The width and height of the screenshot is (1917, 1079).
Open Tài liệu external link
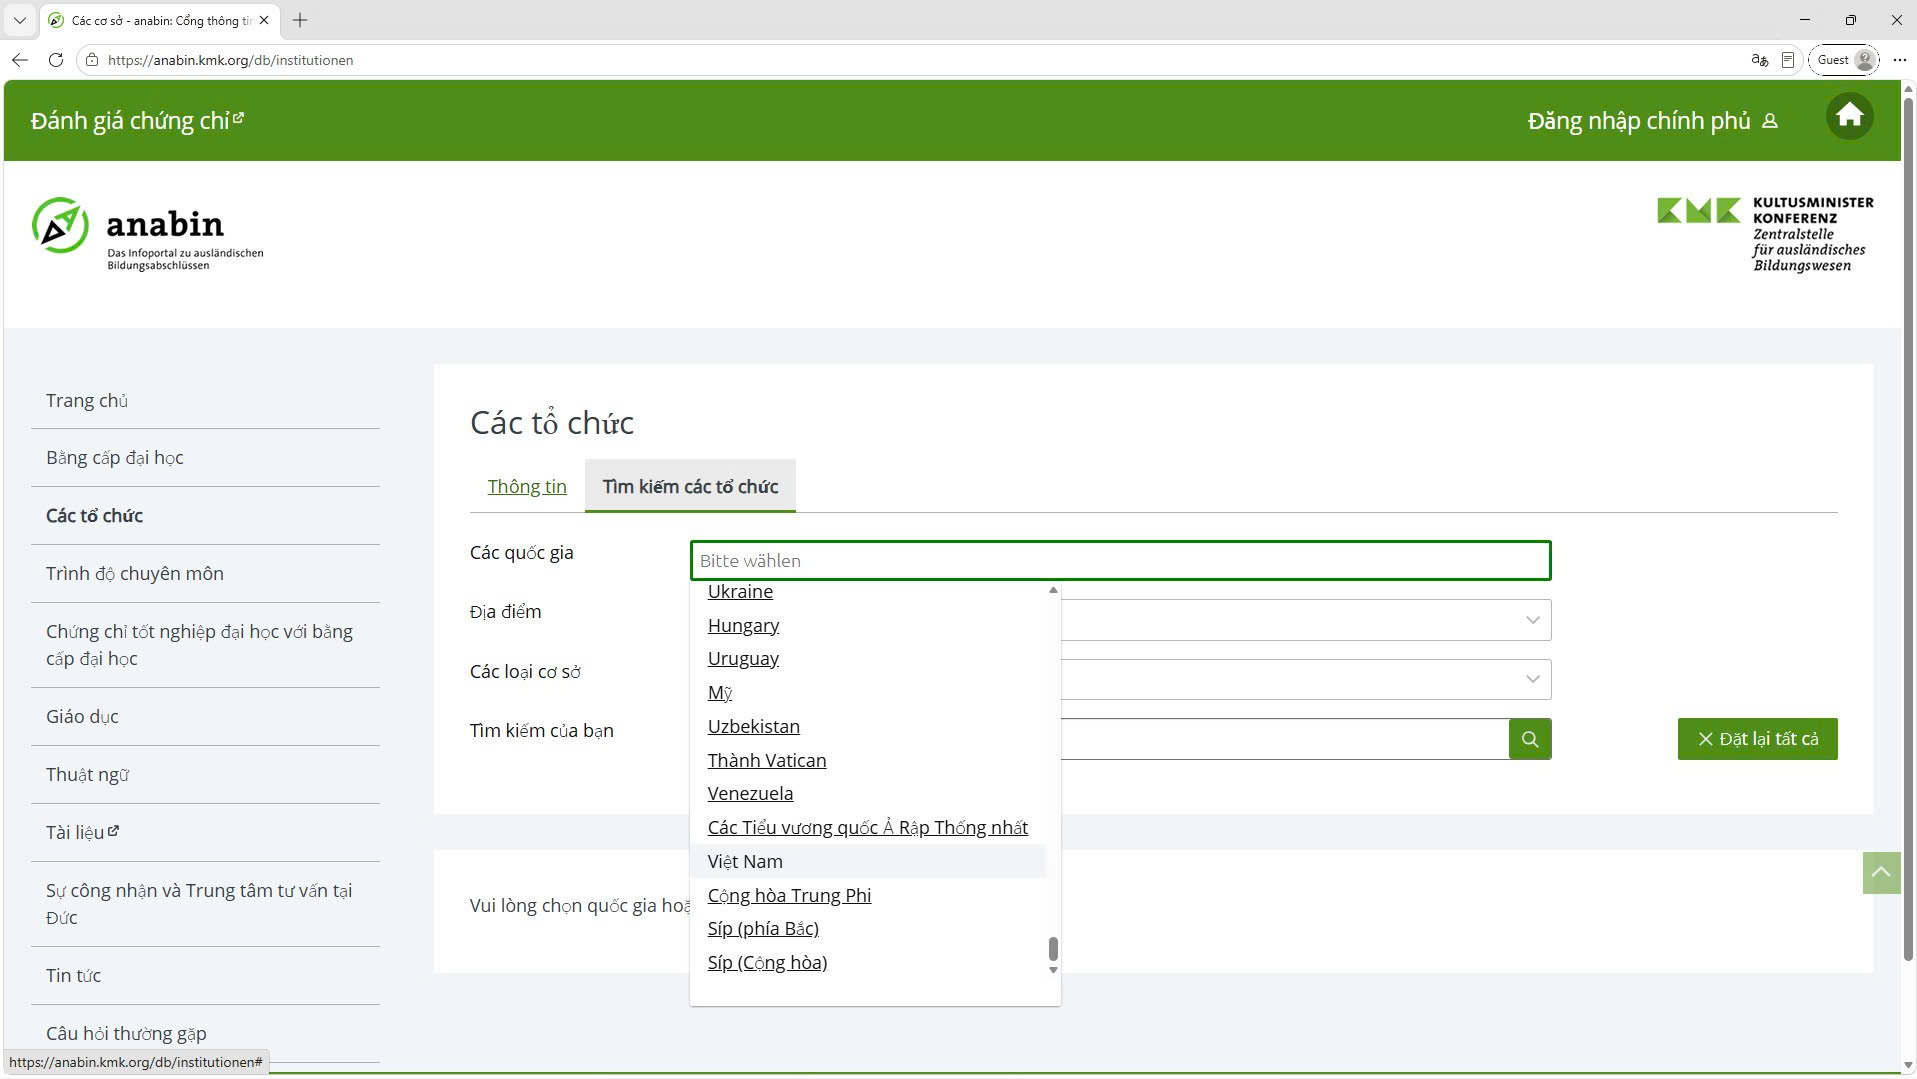tap(82, 832)
